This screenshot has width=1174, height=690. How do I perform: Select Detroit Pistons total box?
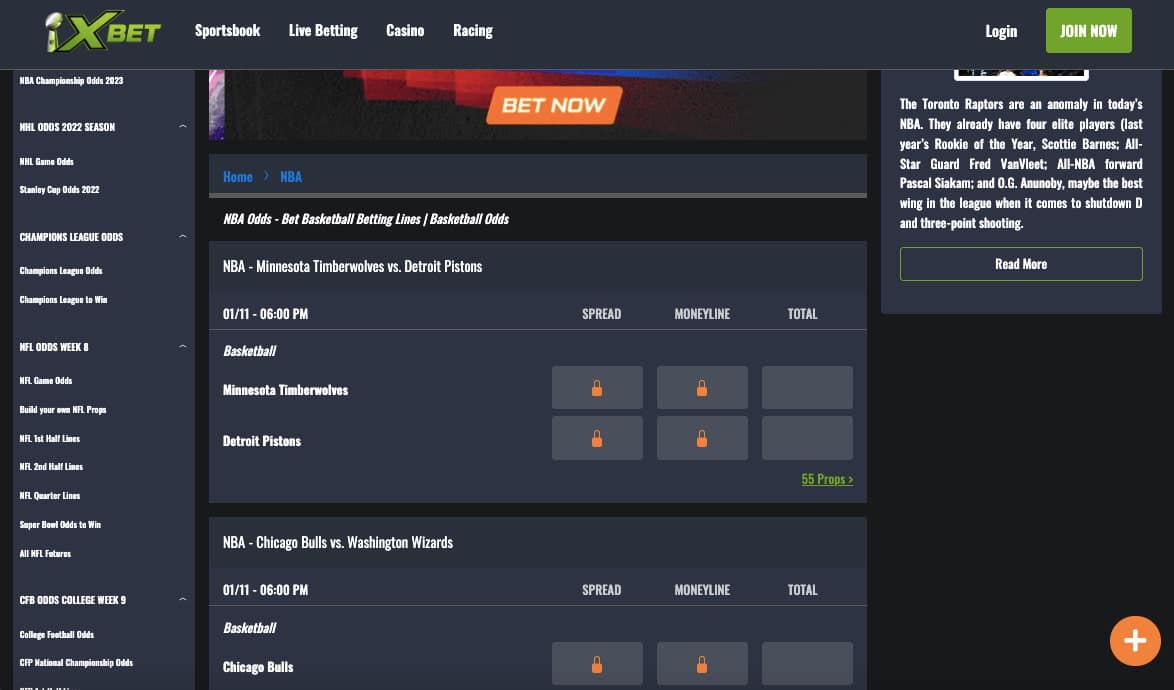pyautogui.click(x=807, y=439)
